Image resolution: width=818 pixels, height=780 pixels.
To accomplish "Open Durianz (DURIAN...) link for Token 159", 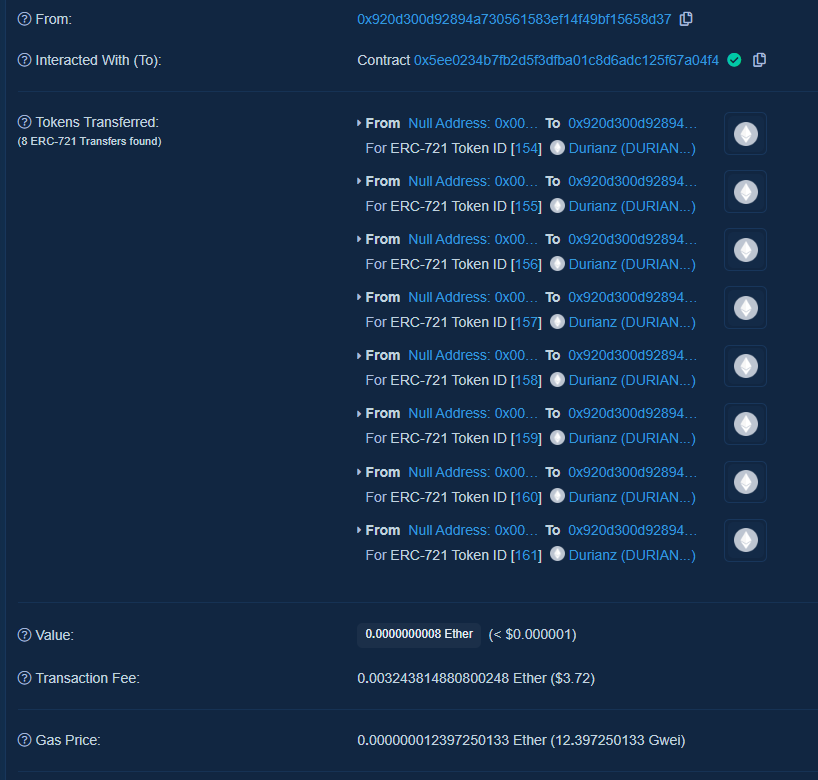I will (x=632, y=438).
